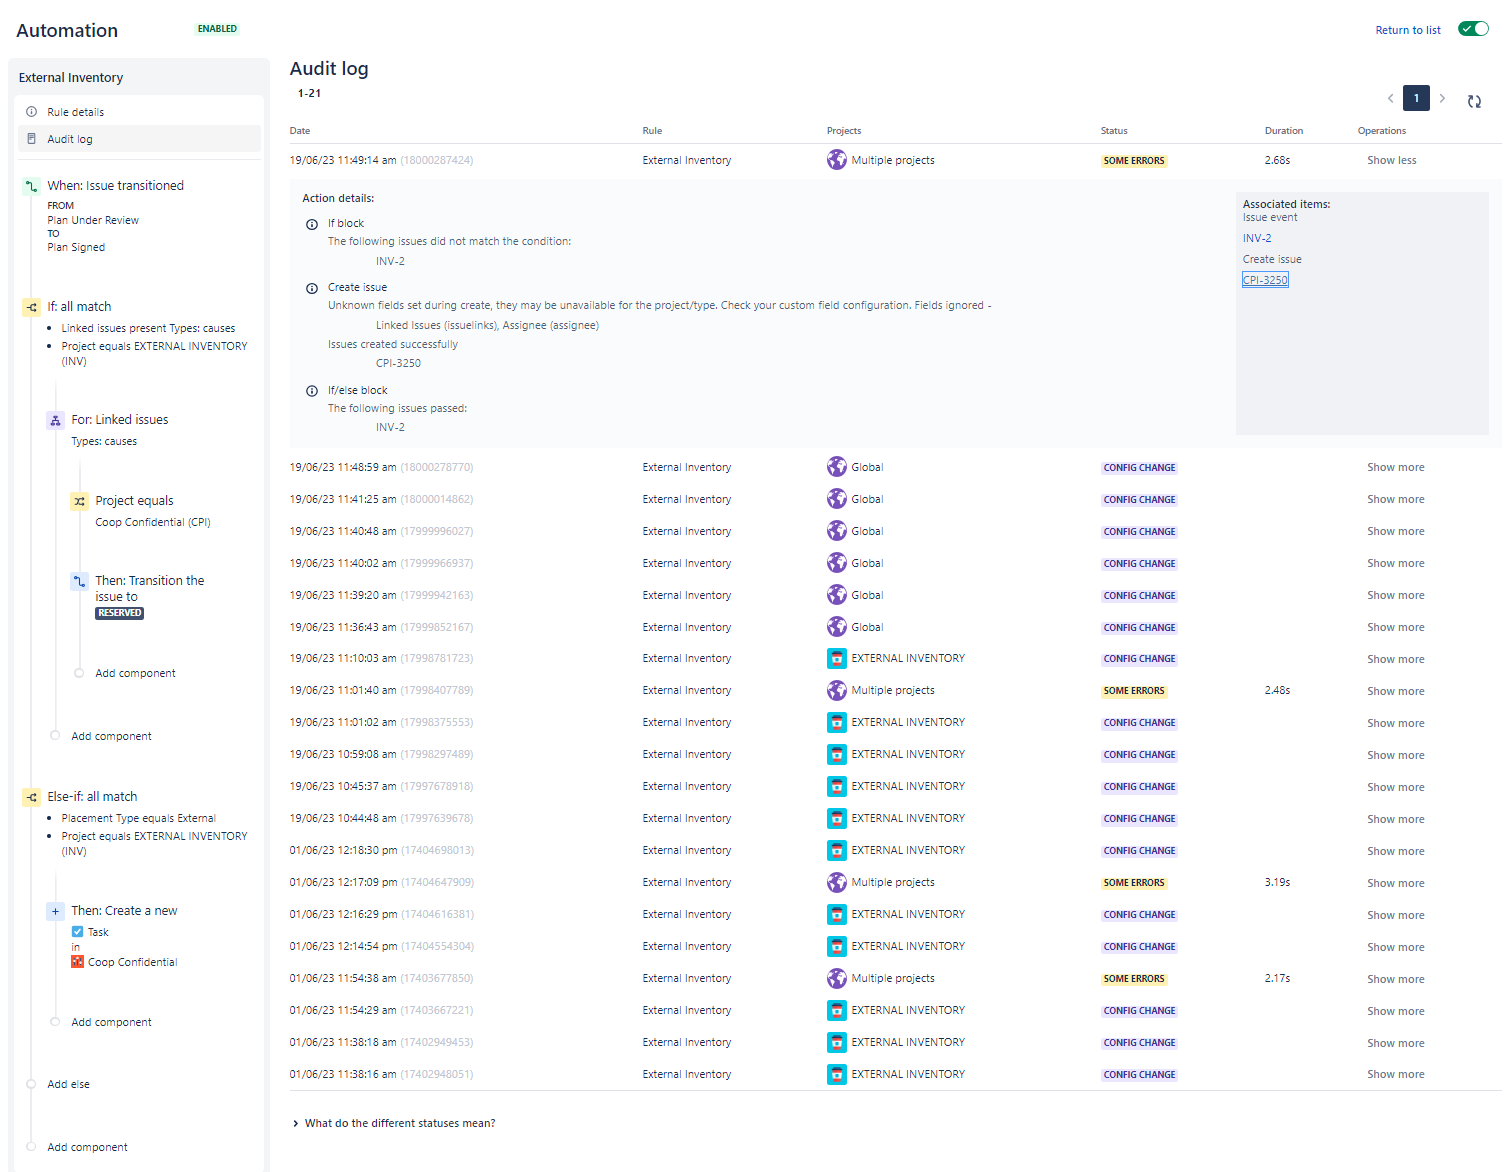Click the refresh icon above the audit log

point(1474,99)
